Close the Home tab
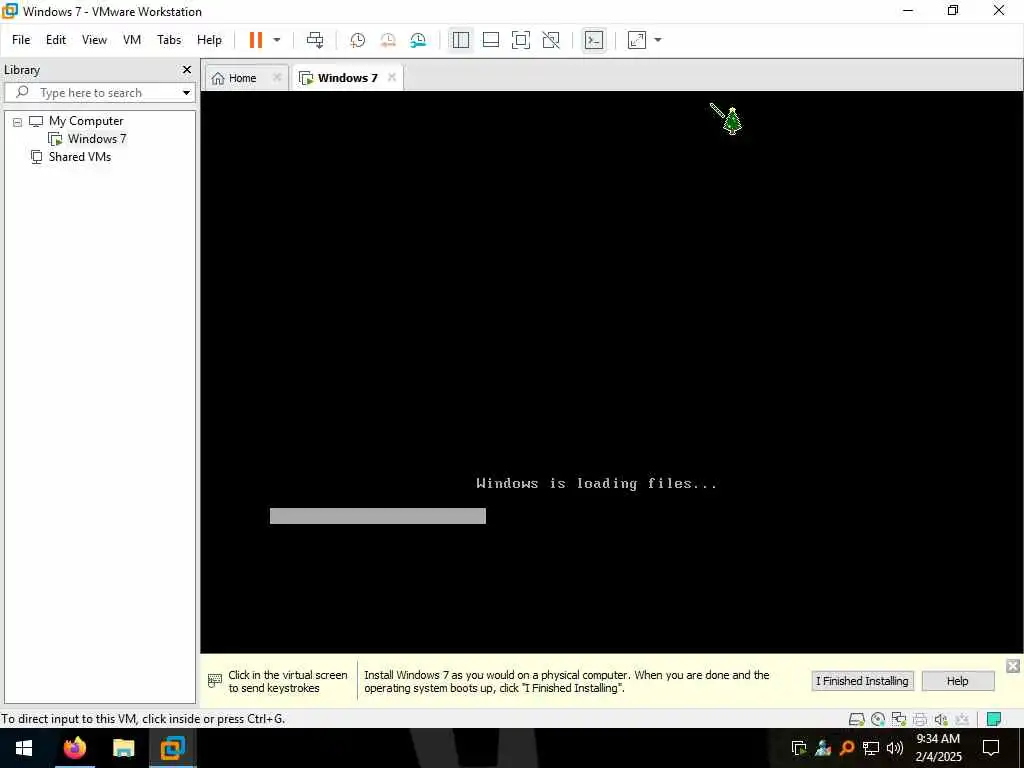The height and width of the screenshot is (768, 1024). (277, 77)
